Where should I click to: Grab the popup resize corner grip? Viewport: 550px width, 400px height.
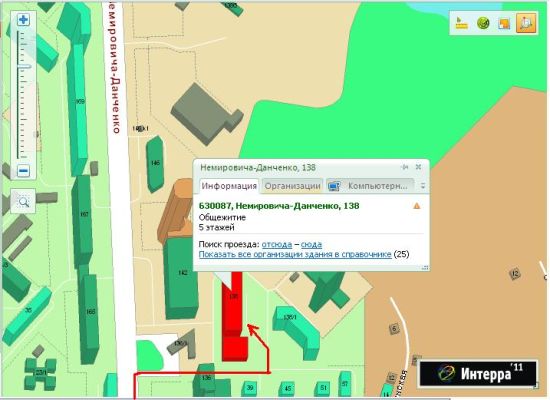click(x=425, y=267)
